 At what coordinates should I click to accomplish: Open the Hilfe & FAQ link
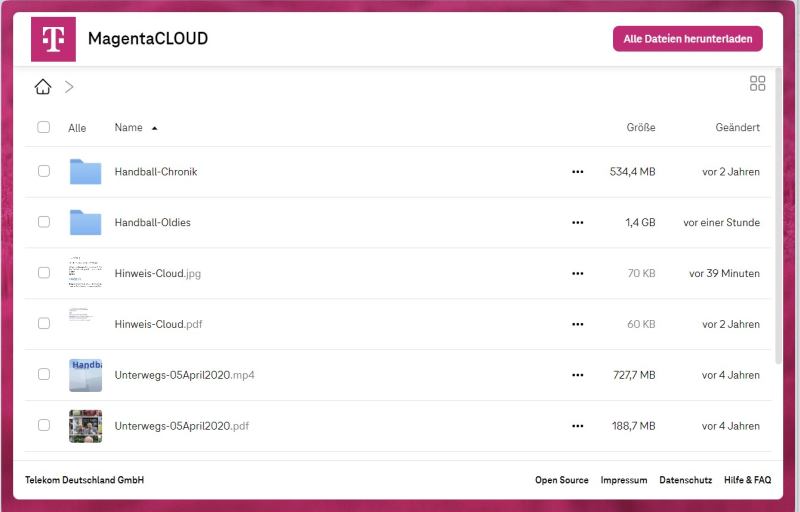[x=747, y=480]
